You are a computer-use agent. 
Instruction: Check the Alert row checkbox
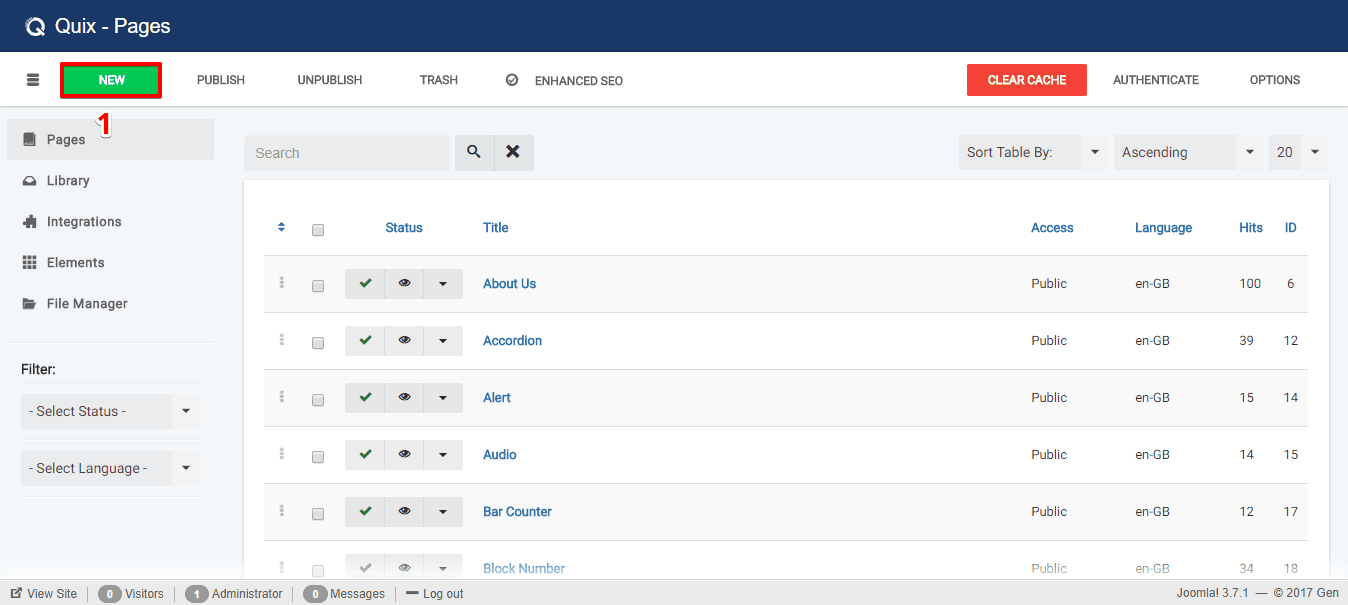click(318, 400)
